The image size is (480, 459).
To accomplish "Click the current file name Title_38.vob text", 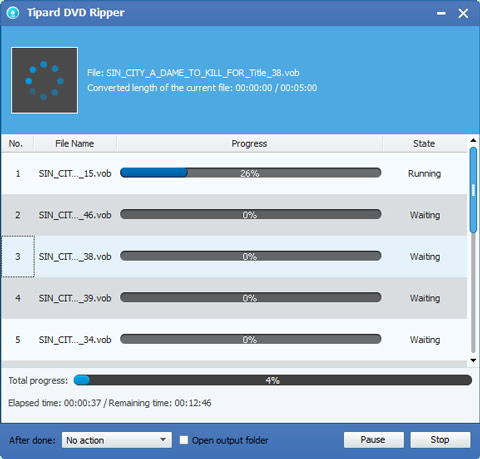I will coord(193,73).
